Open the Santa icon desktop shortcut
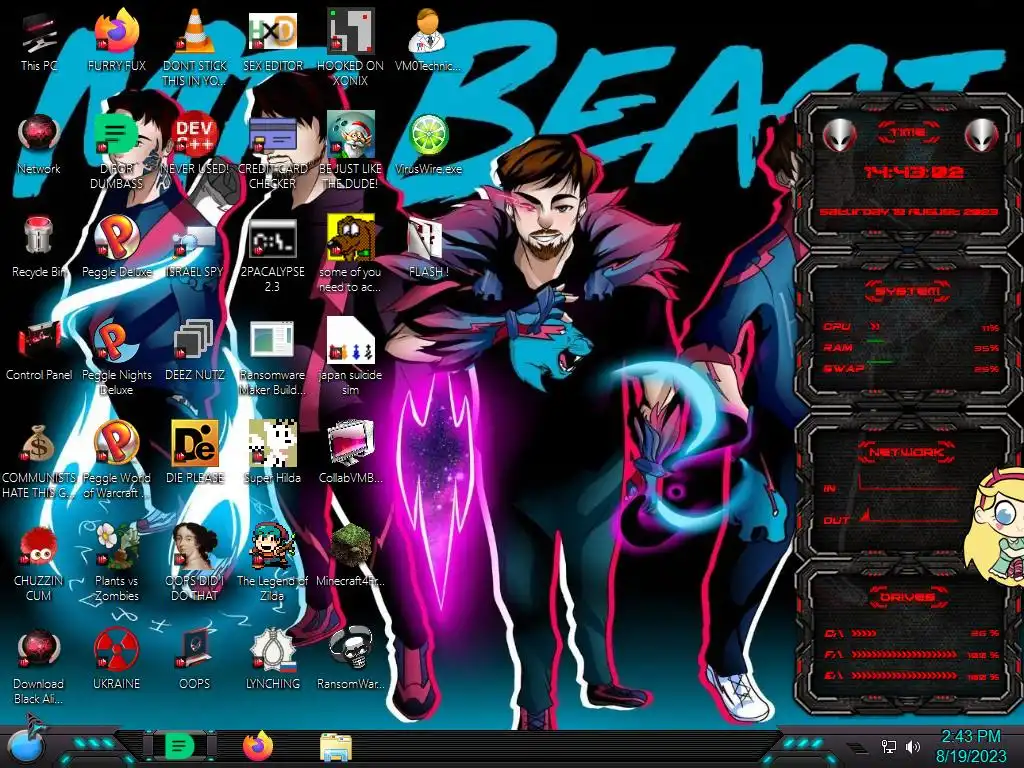The width and height of the screenshot is (1024, 768). [x=350, y=150]
